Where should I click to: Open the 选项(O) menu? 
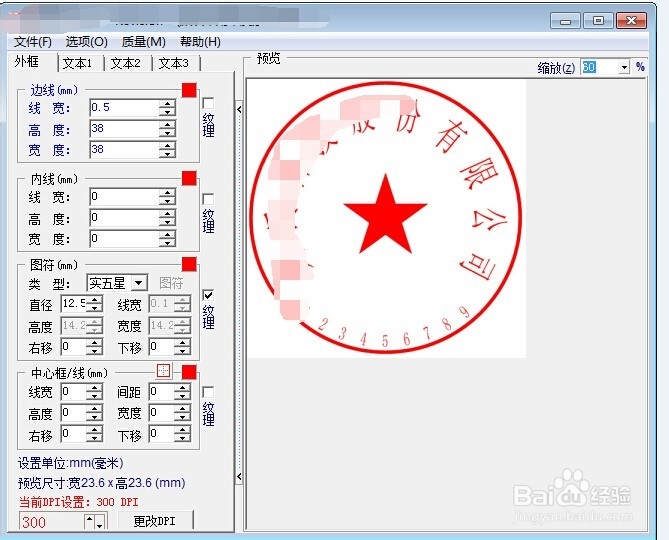coord(87,42)
